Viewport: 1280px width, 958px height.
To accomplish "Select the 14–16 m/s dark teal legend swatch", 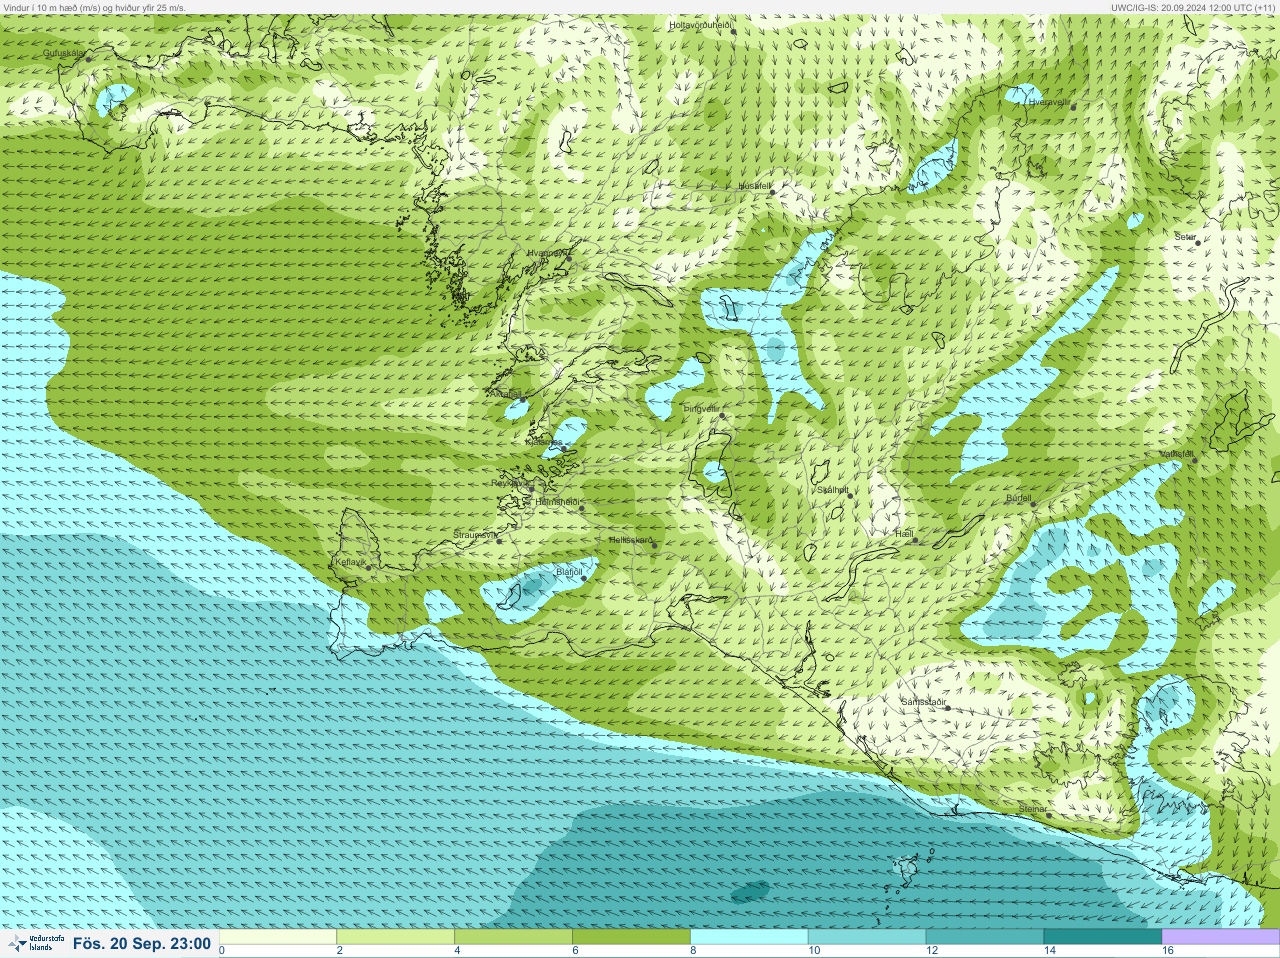I will tap(1103, 937).
